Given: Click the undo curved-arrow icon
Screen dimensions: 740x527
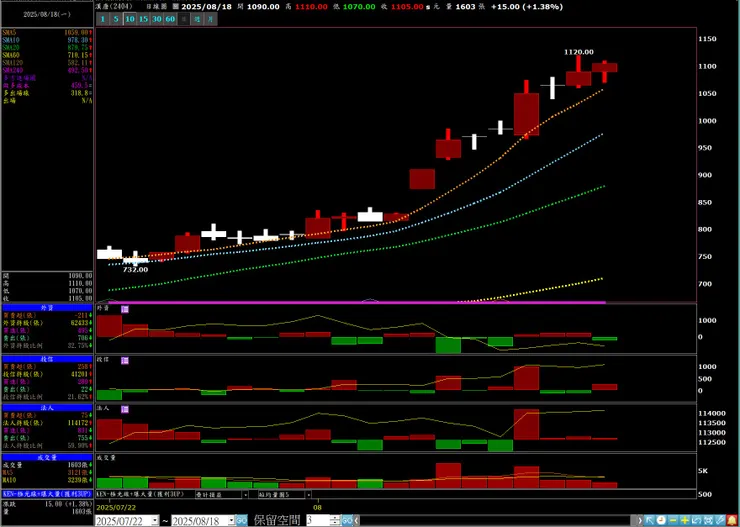Looking at the screenshot, I should pyautogui.click(x=697, y=520).
